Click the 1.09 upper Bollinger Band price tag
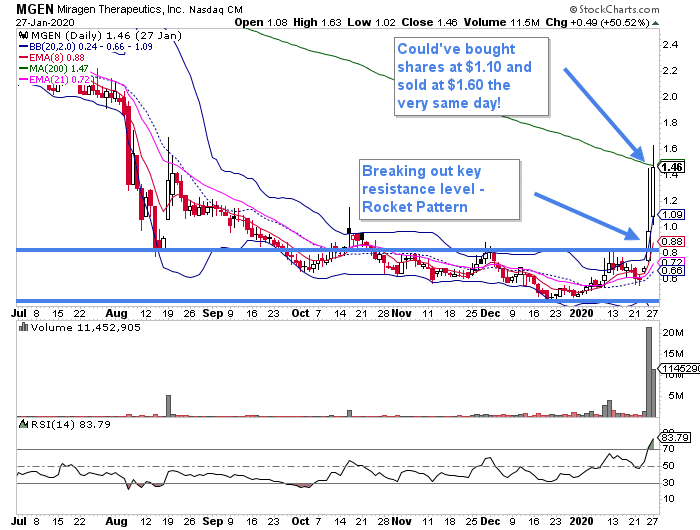Image resolution: width=700 pixels, height=530 pixels. click(672, 215)
